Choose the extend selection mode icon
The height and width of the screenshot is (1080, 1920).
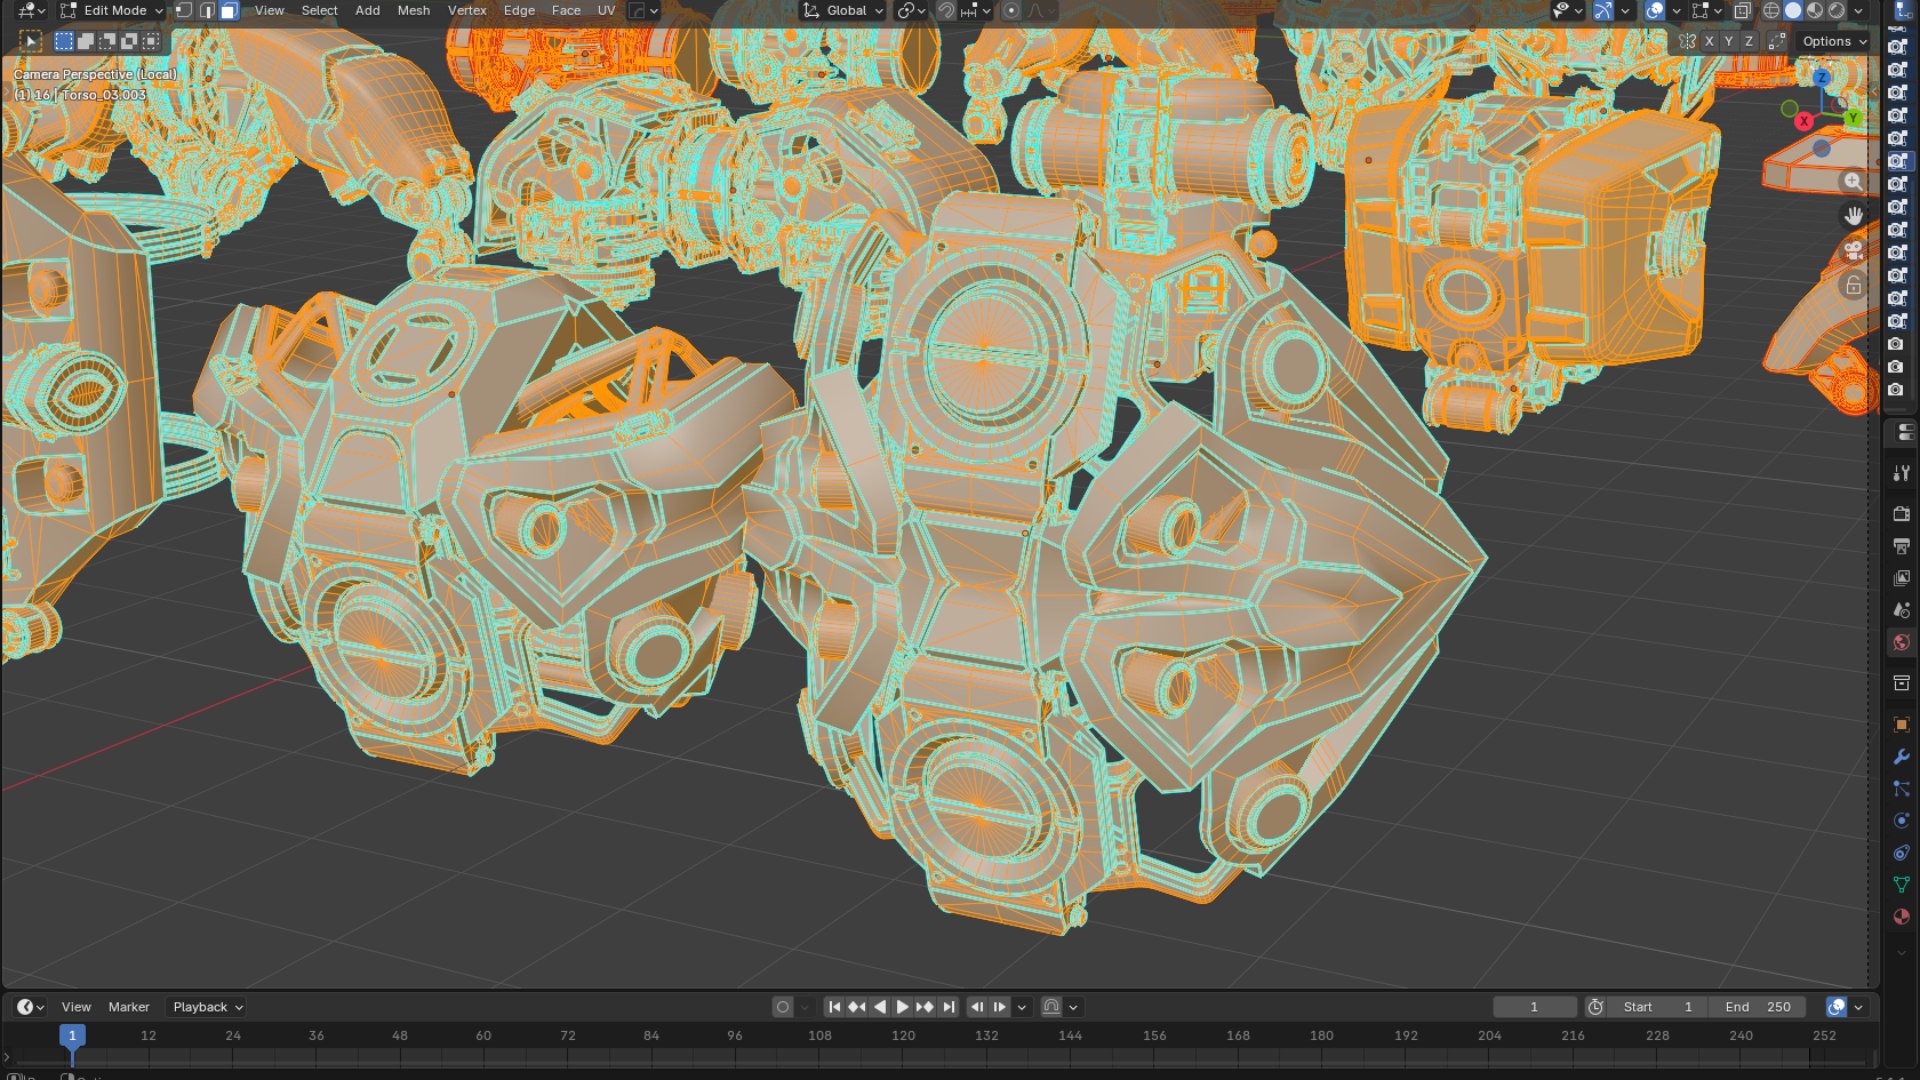click(x=86, y=41)
